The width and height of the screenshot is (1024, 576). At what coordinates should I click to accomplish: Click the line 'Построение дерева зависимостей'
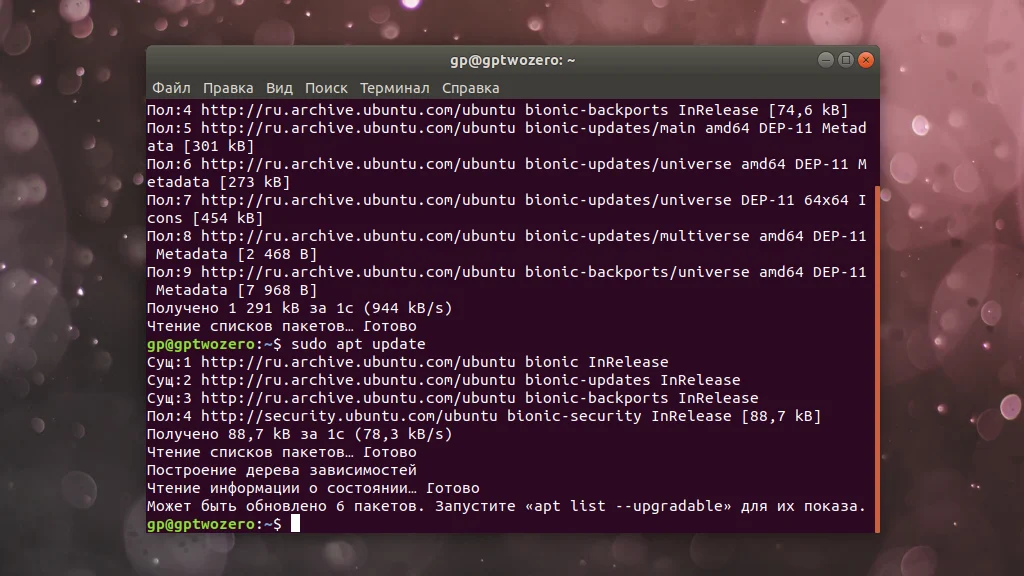point(281,470)
